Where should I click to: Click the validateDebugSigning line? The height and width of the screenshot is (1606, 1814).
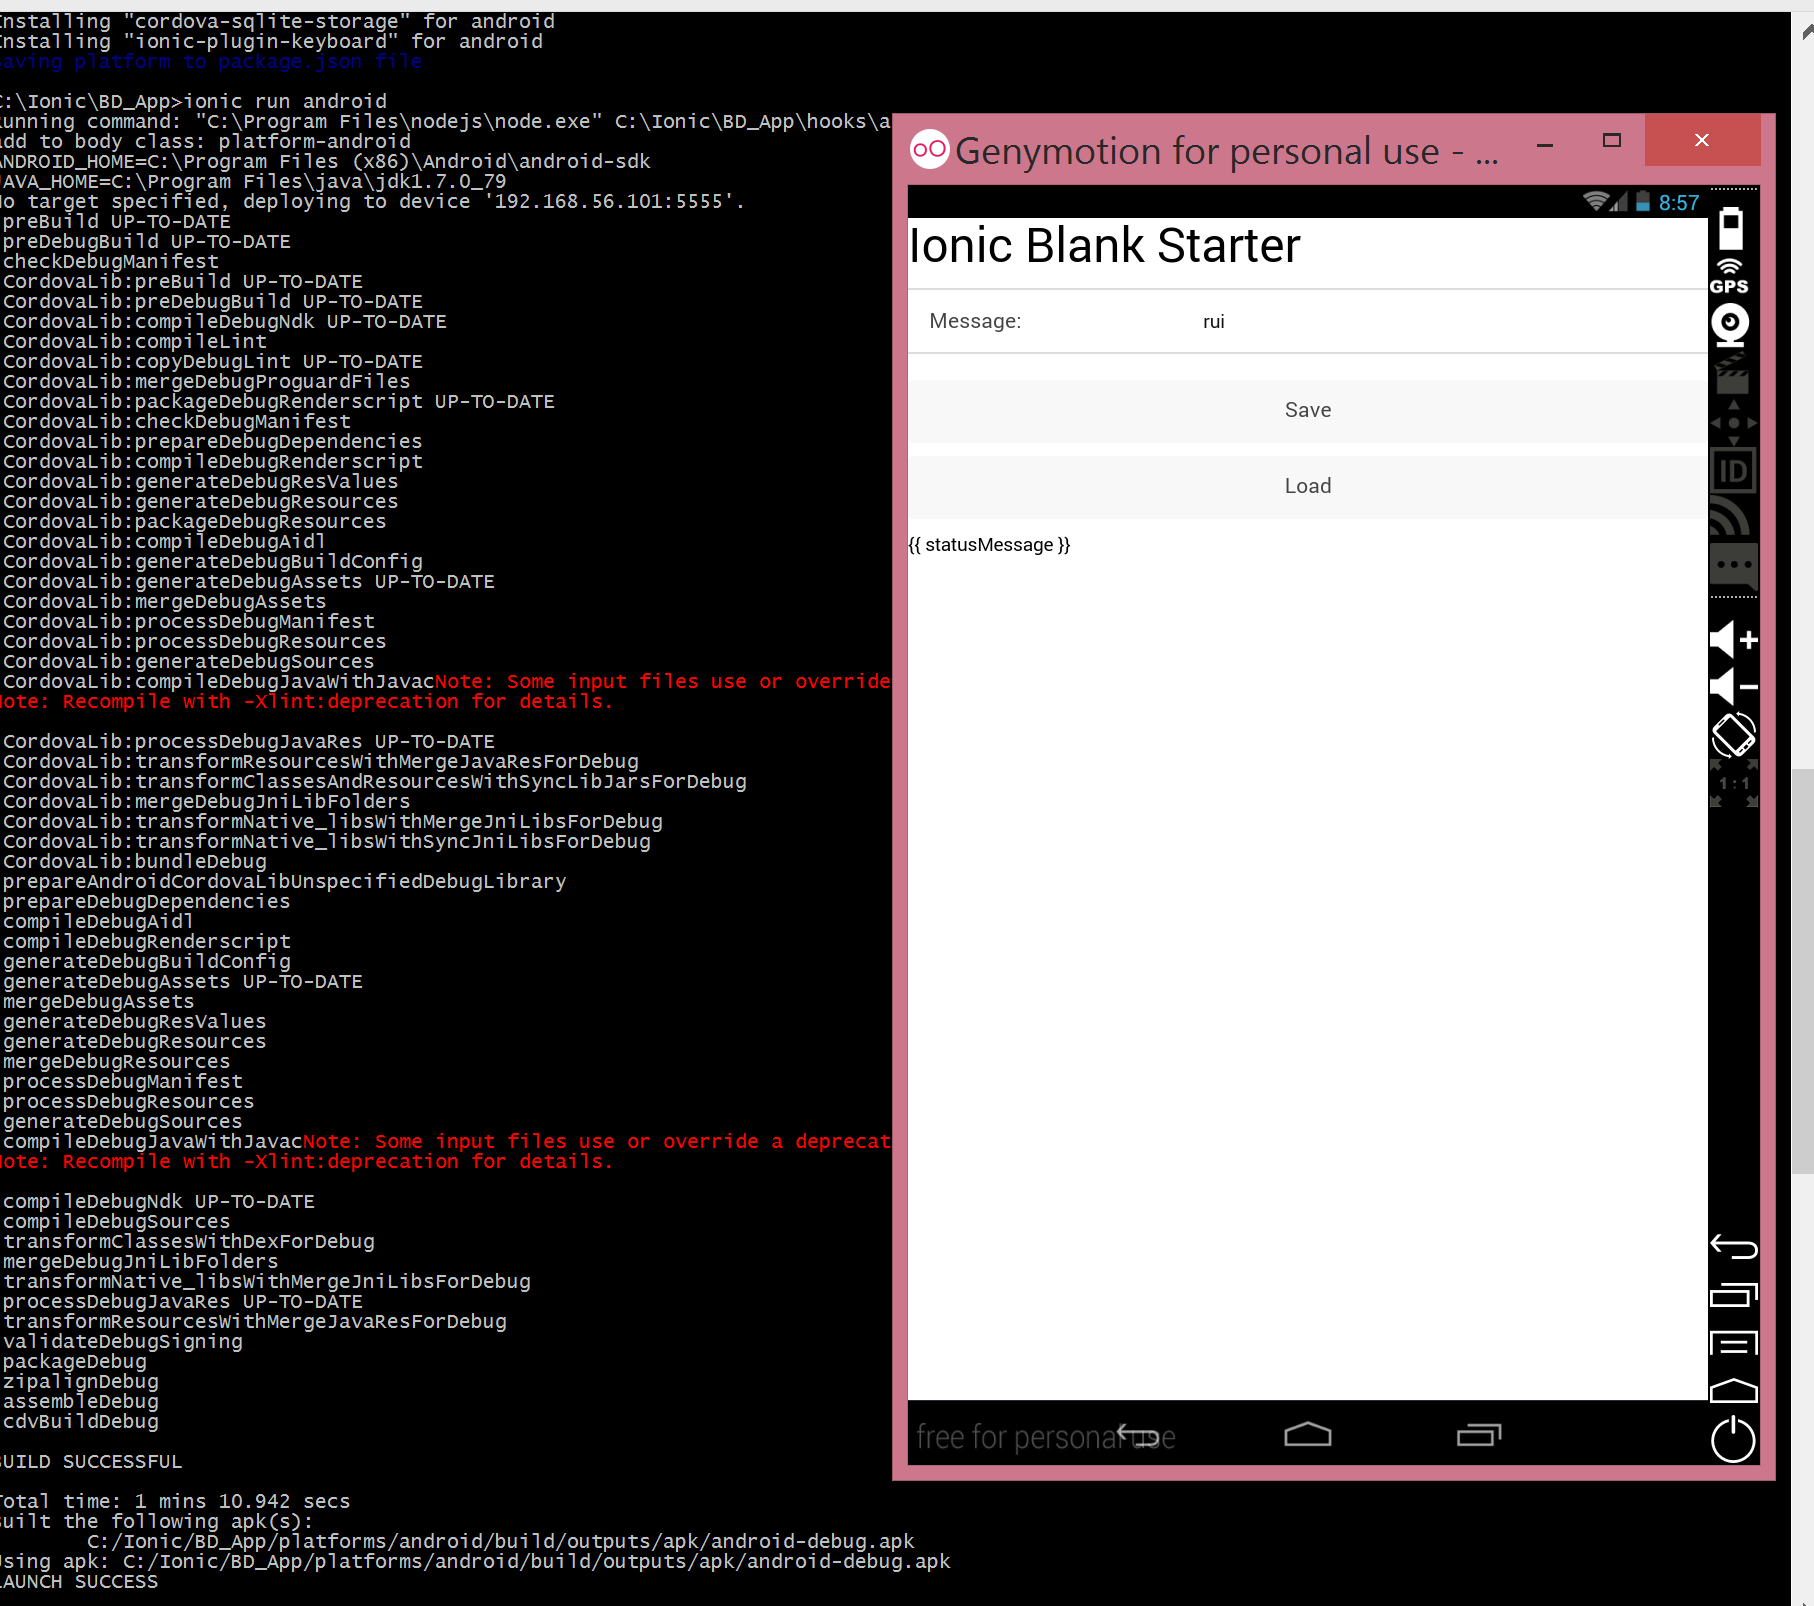(x=122, y=1341)
